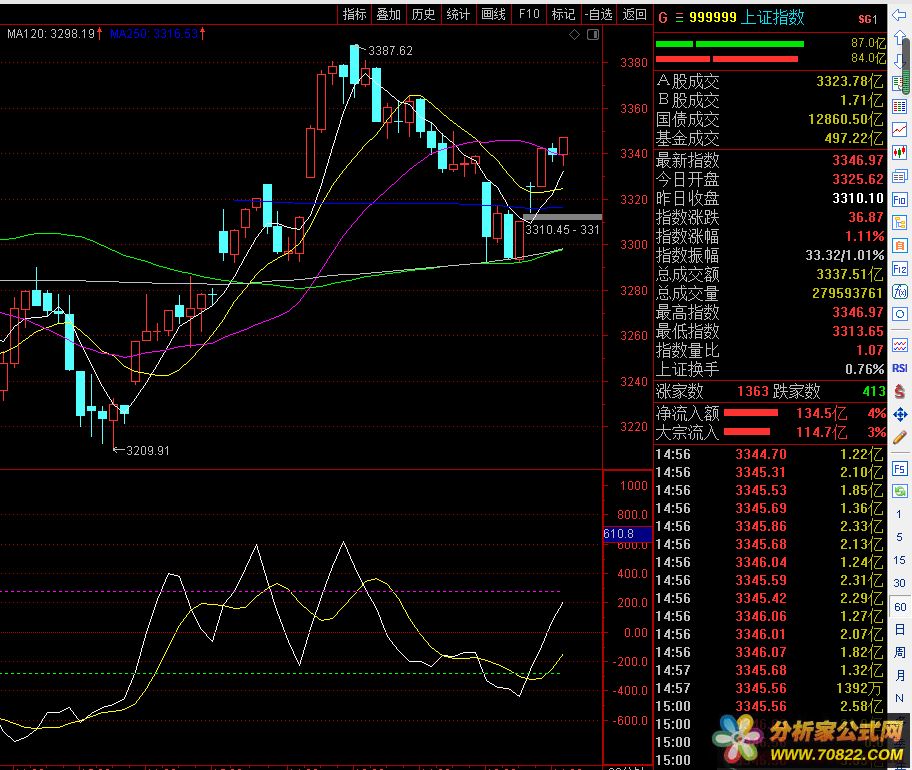This screenshot has width=912, height=770.
Task: Click the 3209.91 low price label
Action: click(148, 451)
